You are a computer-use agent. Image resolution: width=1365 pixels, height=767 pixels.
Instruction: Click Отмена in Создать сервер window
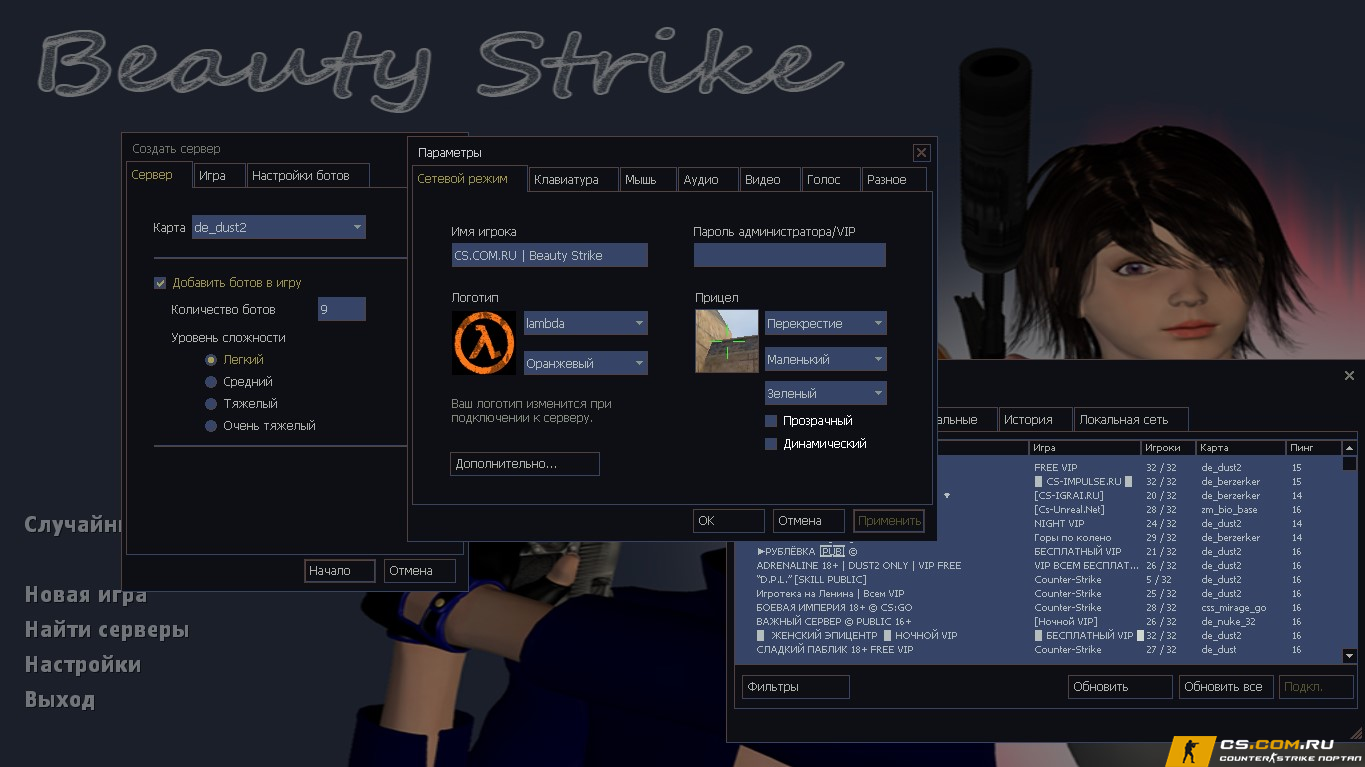point(420,571)
